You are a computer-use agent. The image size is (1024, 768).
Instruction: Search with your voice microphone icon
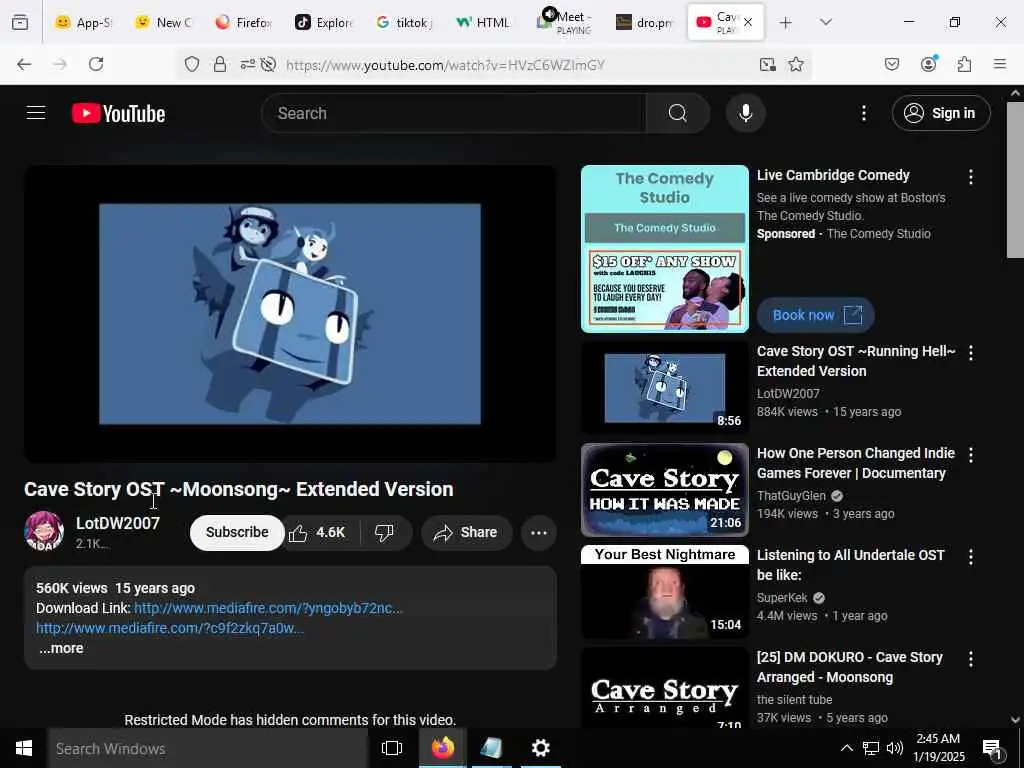coord(745,113)
